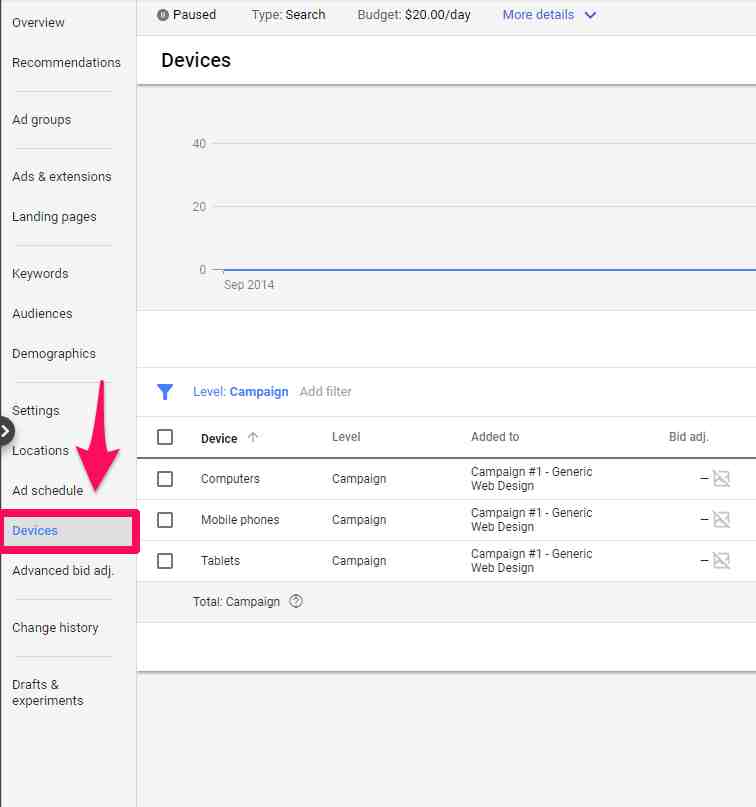Screen dimensions: 756x807
Task: Open Ad schedule from the sidebar
Action: click(x=47, y=491)
